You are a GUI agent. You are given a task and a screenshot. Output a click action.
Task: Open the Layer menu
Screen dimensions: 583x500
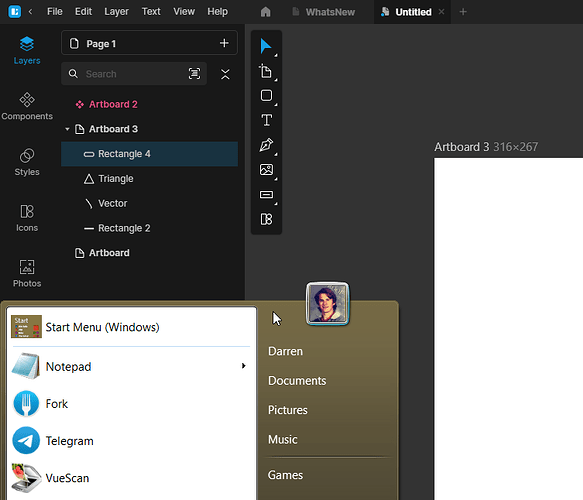coord(116,12)
